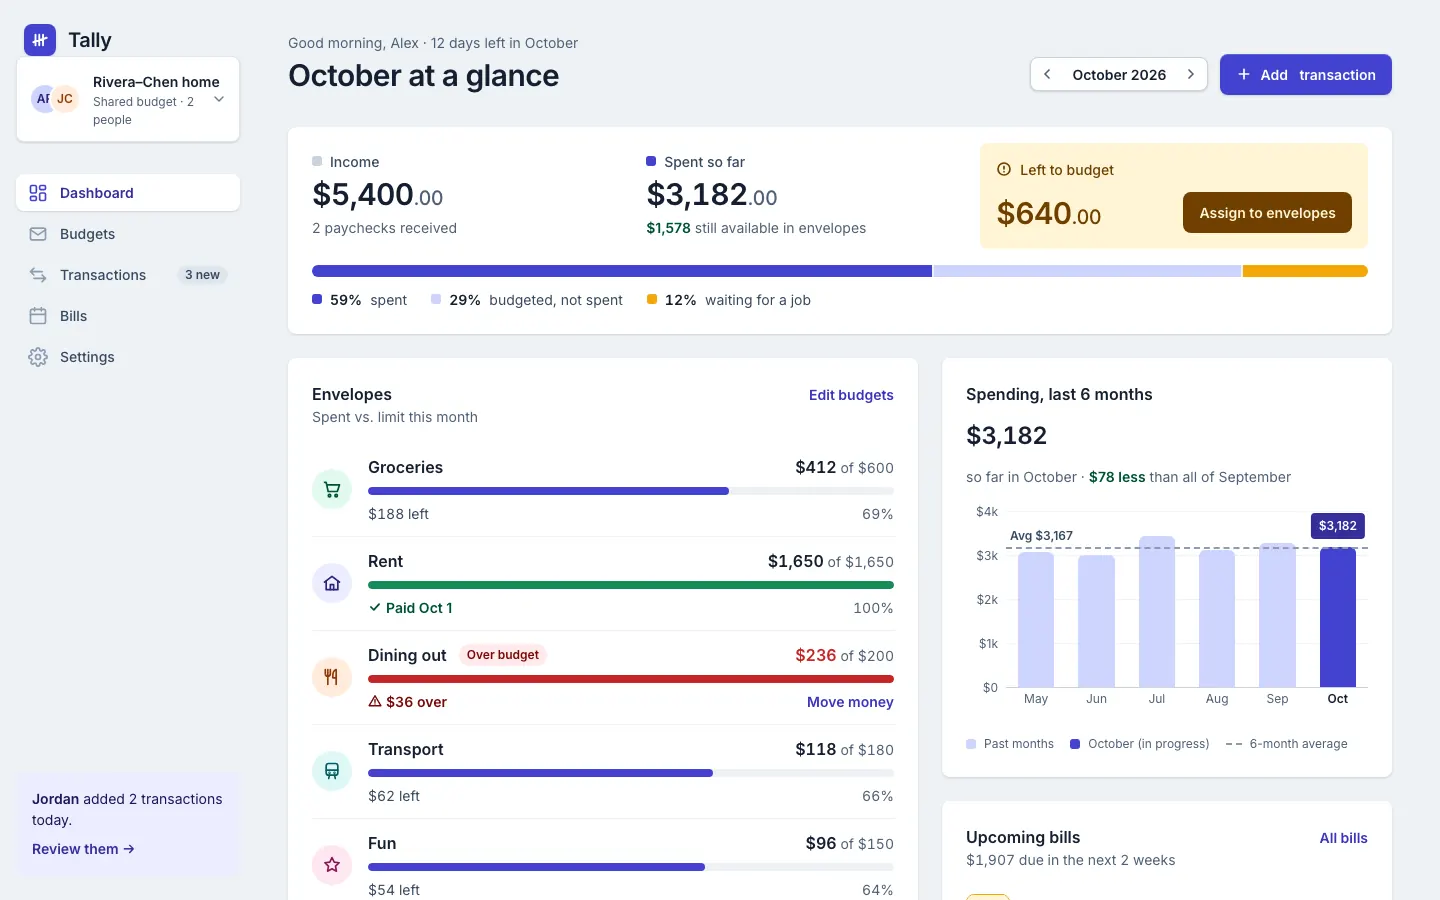
Task: Click the Transport progress bar
Action: click(x=631, y=773)
